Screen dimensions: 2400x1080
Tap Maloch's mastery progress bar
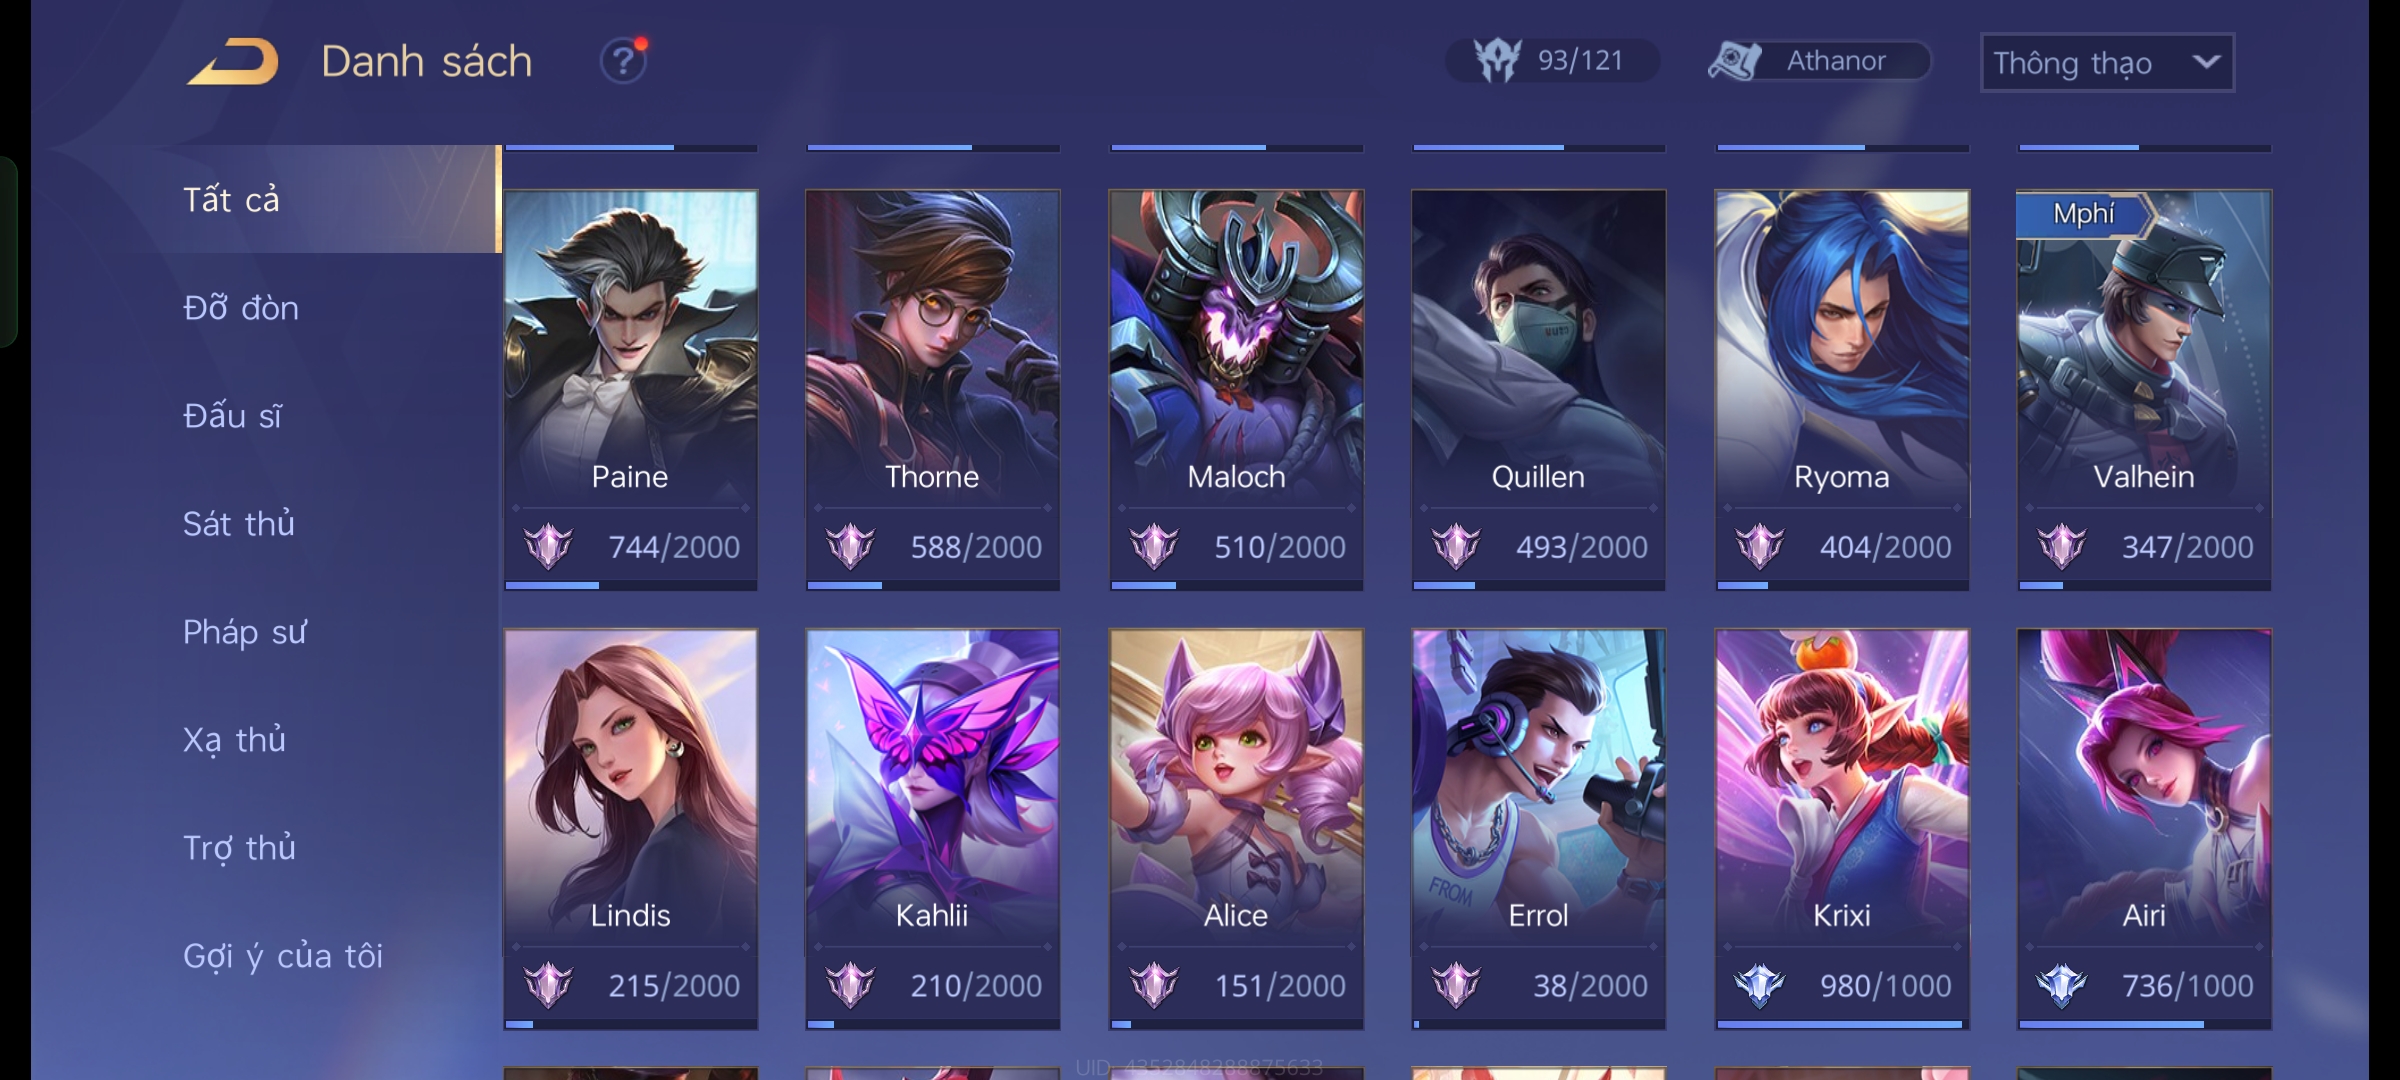click(1236, 585)
